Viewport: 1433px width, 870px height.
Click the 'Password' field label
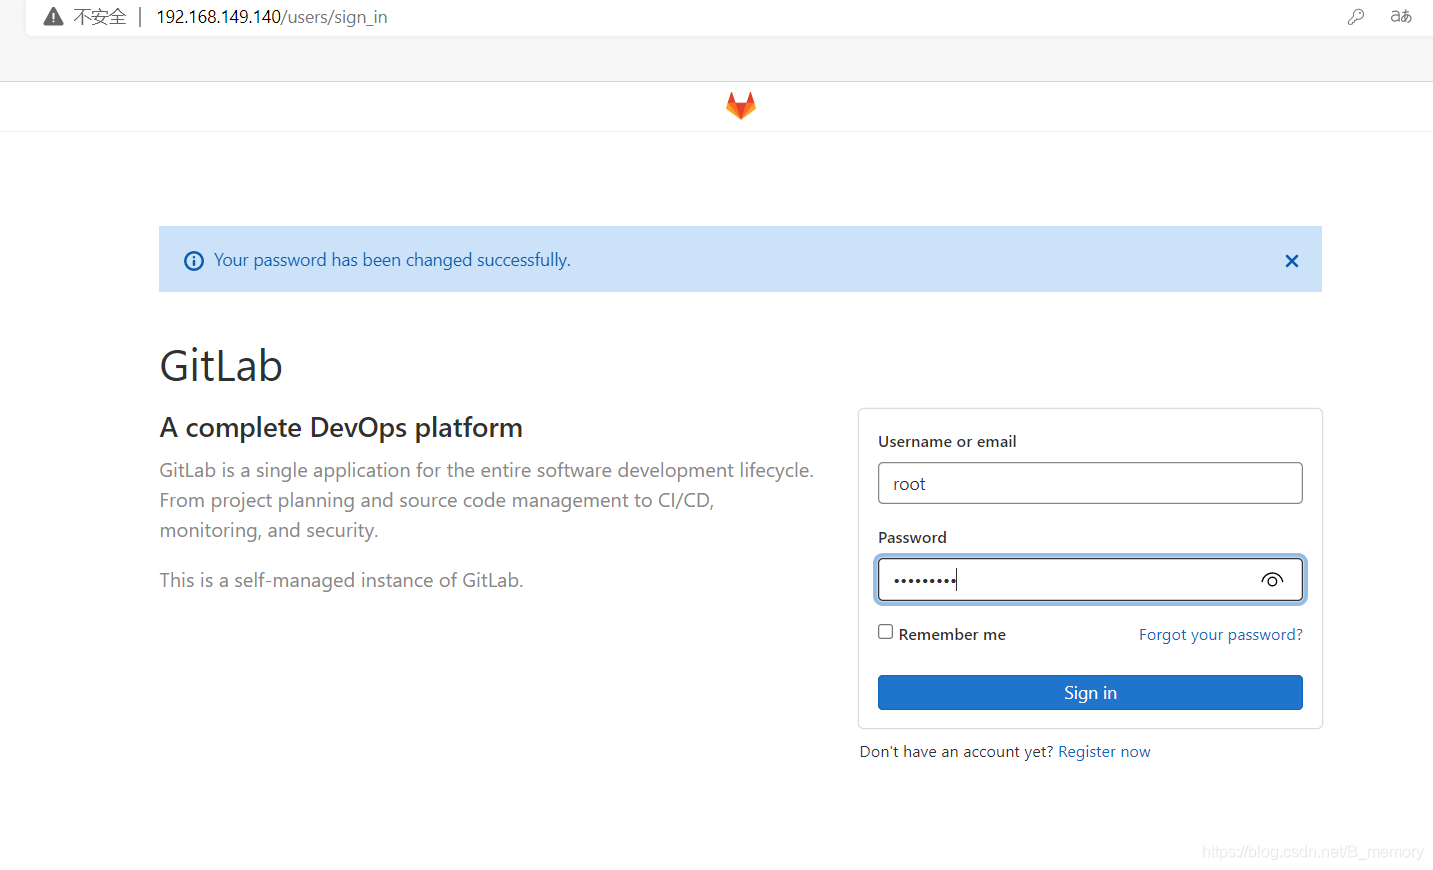coord(912,538)
